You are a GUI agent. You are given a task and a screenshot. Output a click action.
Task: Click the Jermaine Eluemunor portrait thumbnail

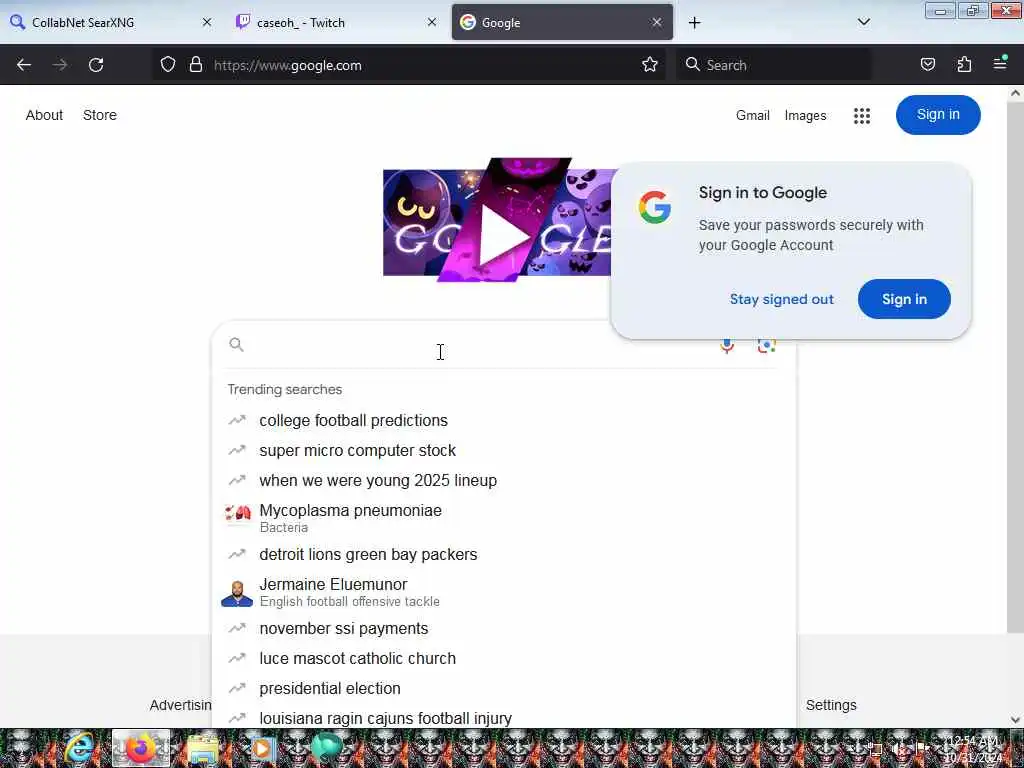[x=237, y=593]
